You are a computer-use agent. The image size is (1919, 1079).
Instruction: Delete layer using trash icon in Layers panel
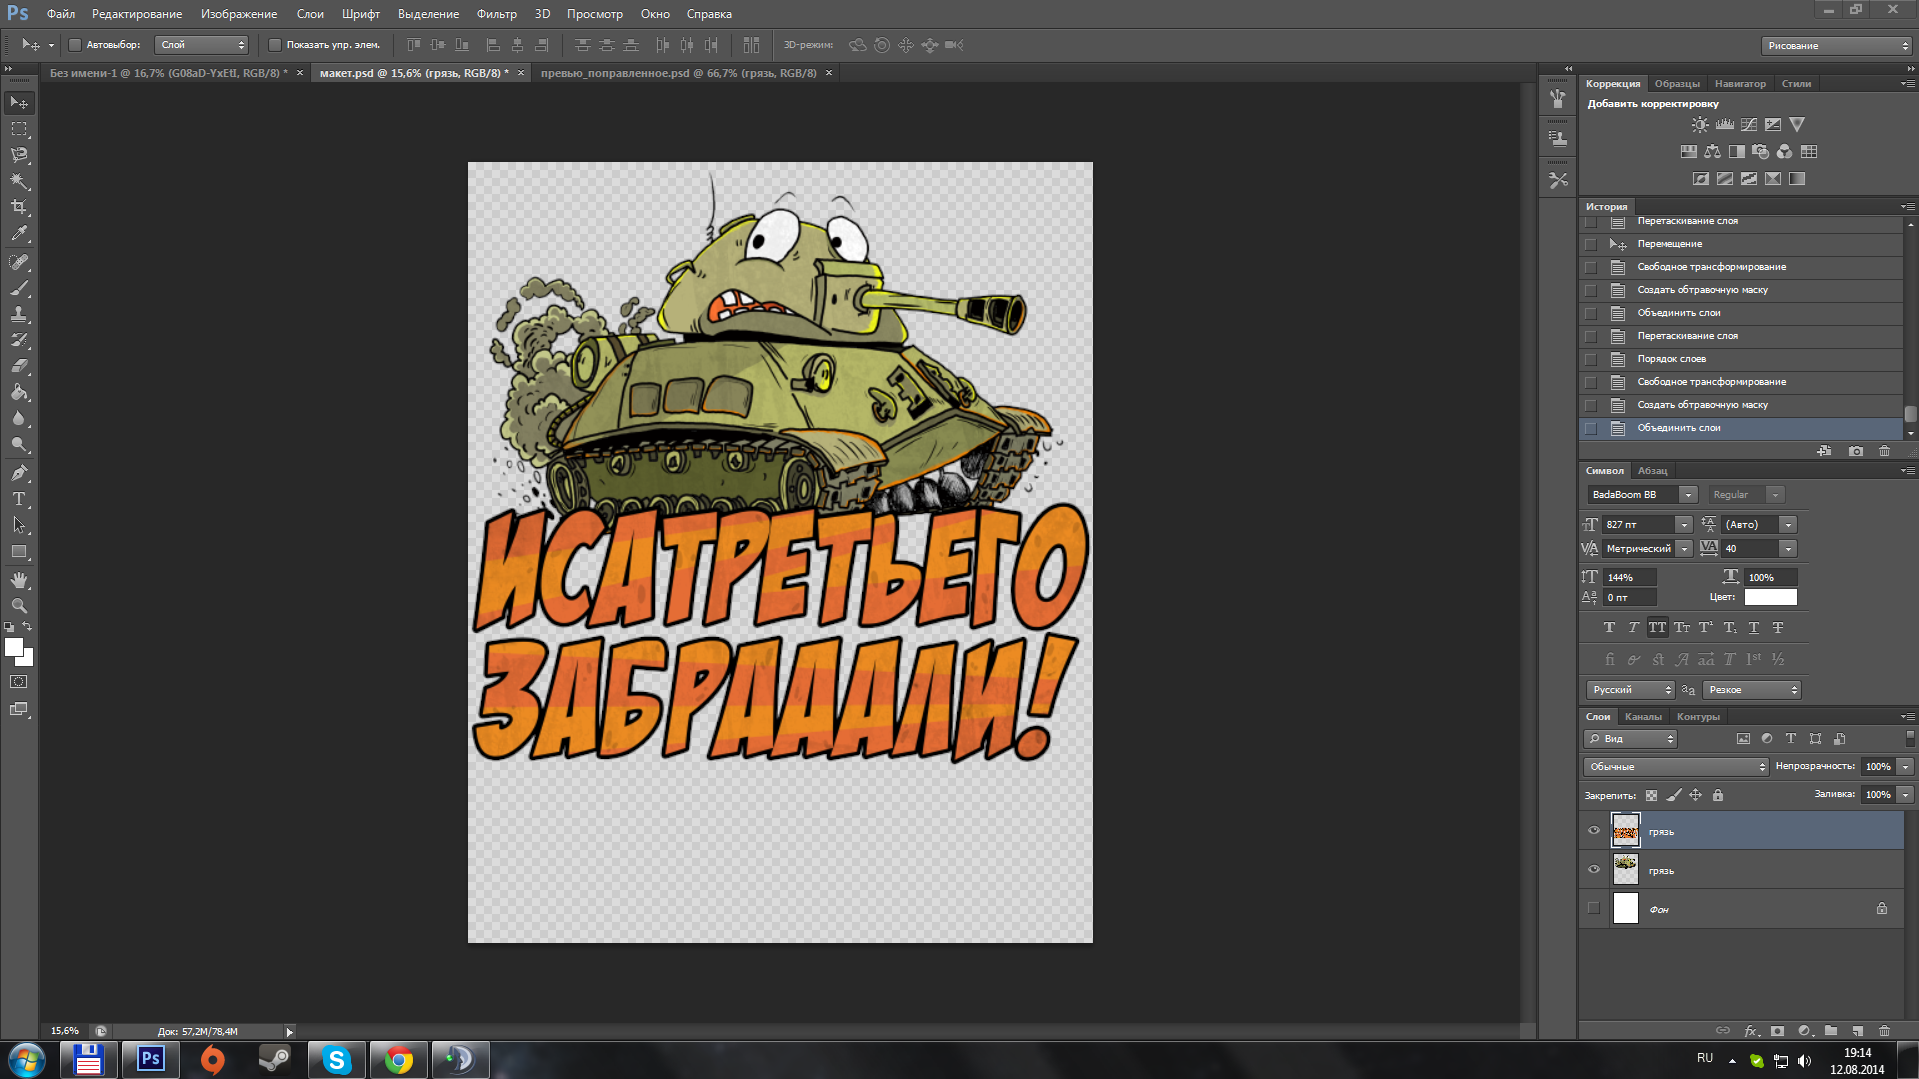tap(1884, 1031)
